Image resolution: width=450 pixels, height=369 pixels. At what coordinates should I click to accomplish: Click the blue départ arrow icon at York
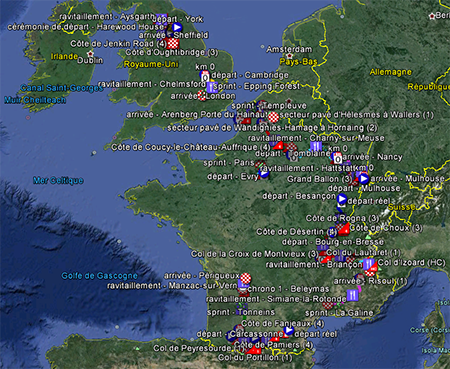[177, 27]
